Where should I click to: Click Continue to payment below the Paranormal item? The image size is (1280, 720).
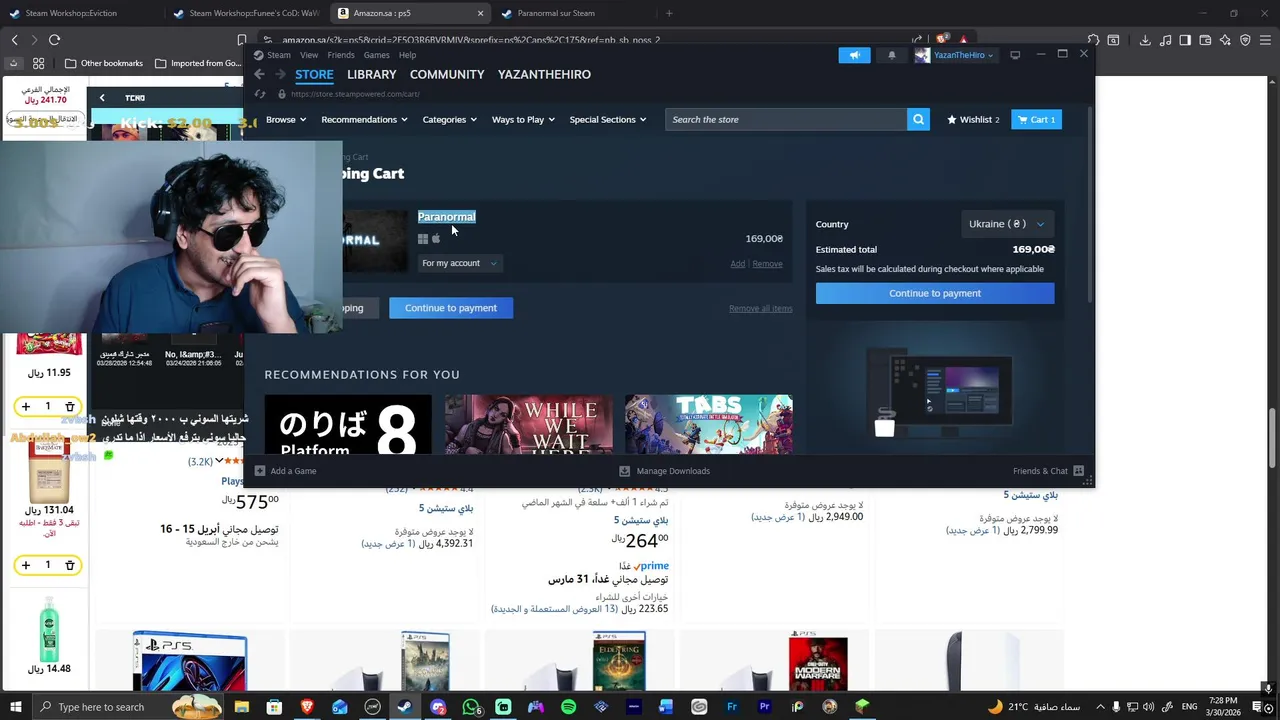tap(450, 308)
